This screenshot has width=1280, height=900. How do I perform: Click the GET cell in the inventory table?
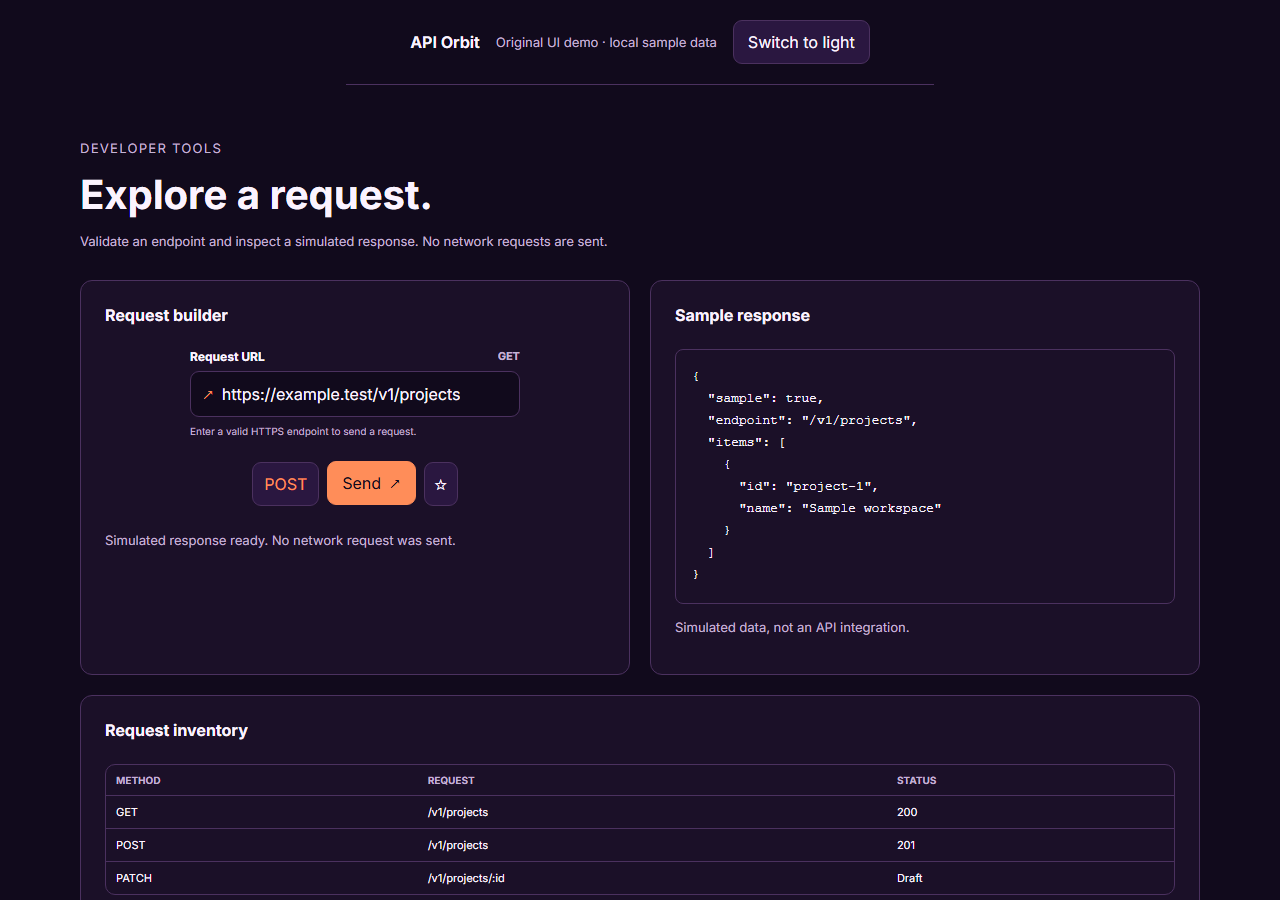[x=127, y=812]
